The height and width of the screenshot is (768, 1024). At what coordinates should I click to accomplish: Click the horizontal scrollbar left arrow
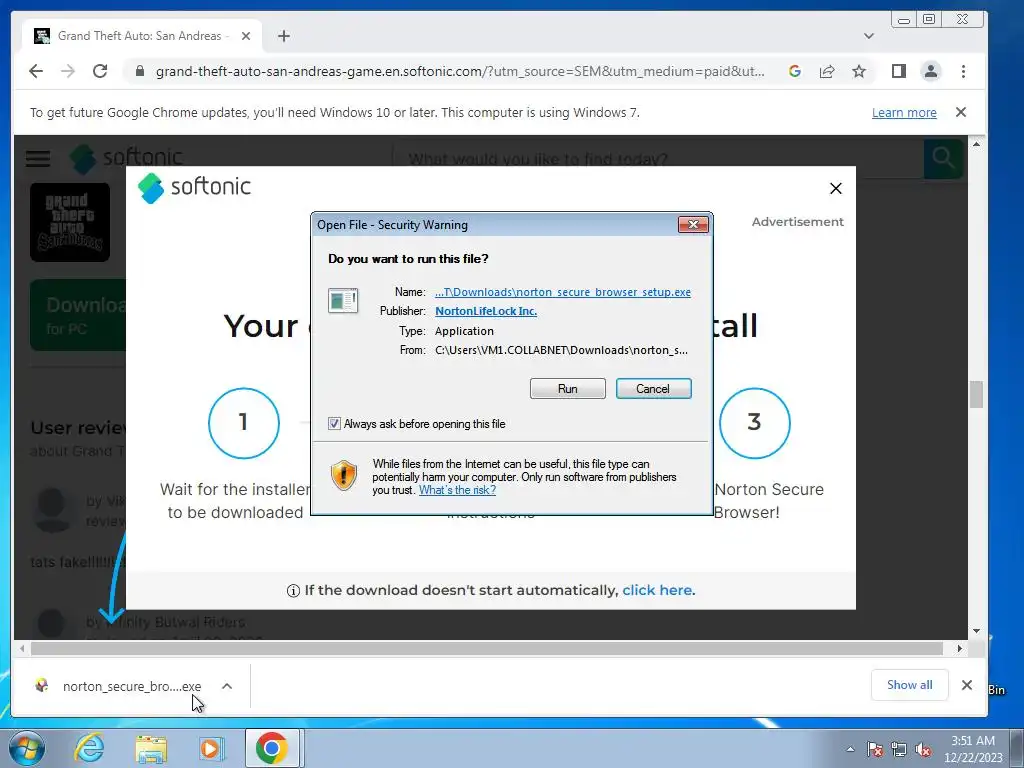22,648
